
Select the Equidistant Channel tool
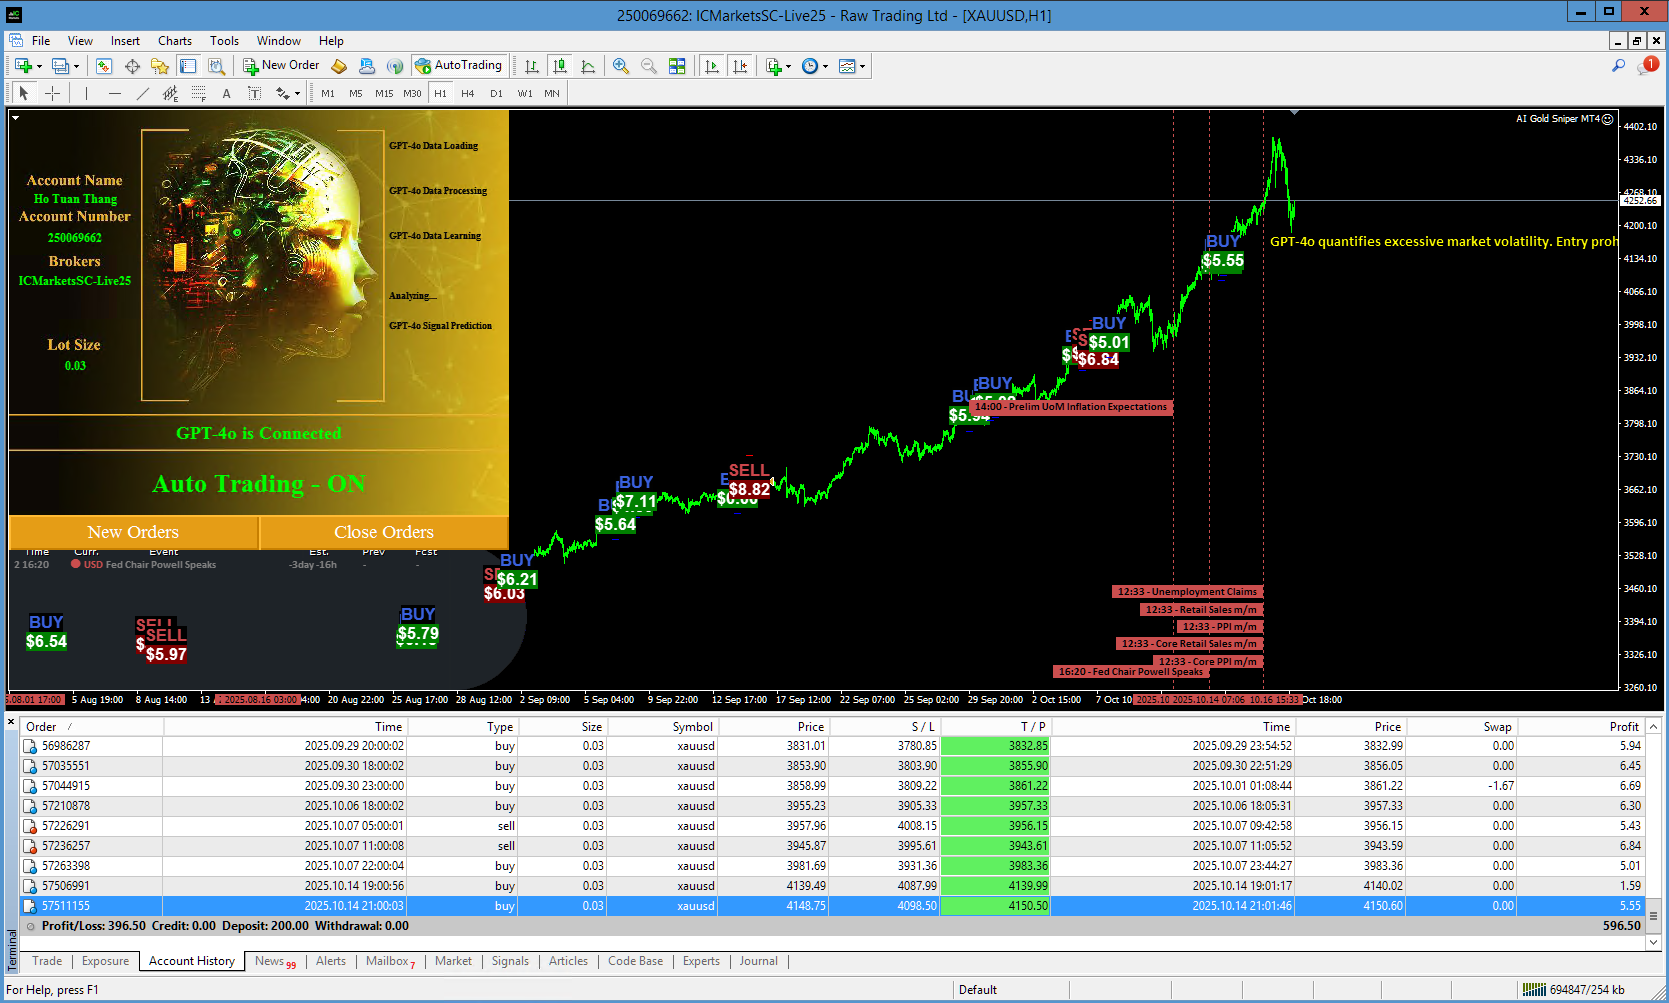click(x=171, y=93)
